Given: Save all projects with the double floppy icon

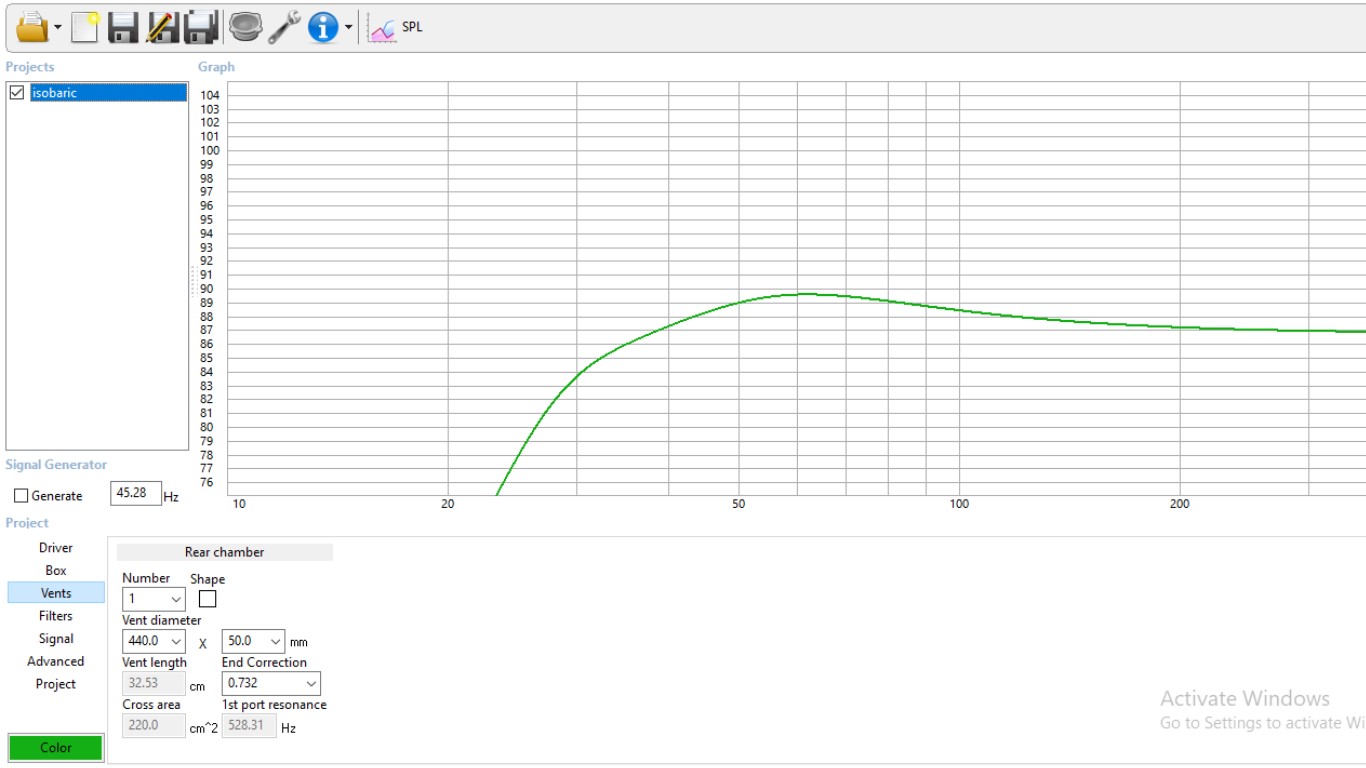Looking at the screenshot, I should pyautogui.click(x=201, y=27).
